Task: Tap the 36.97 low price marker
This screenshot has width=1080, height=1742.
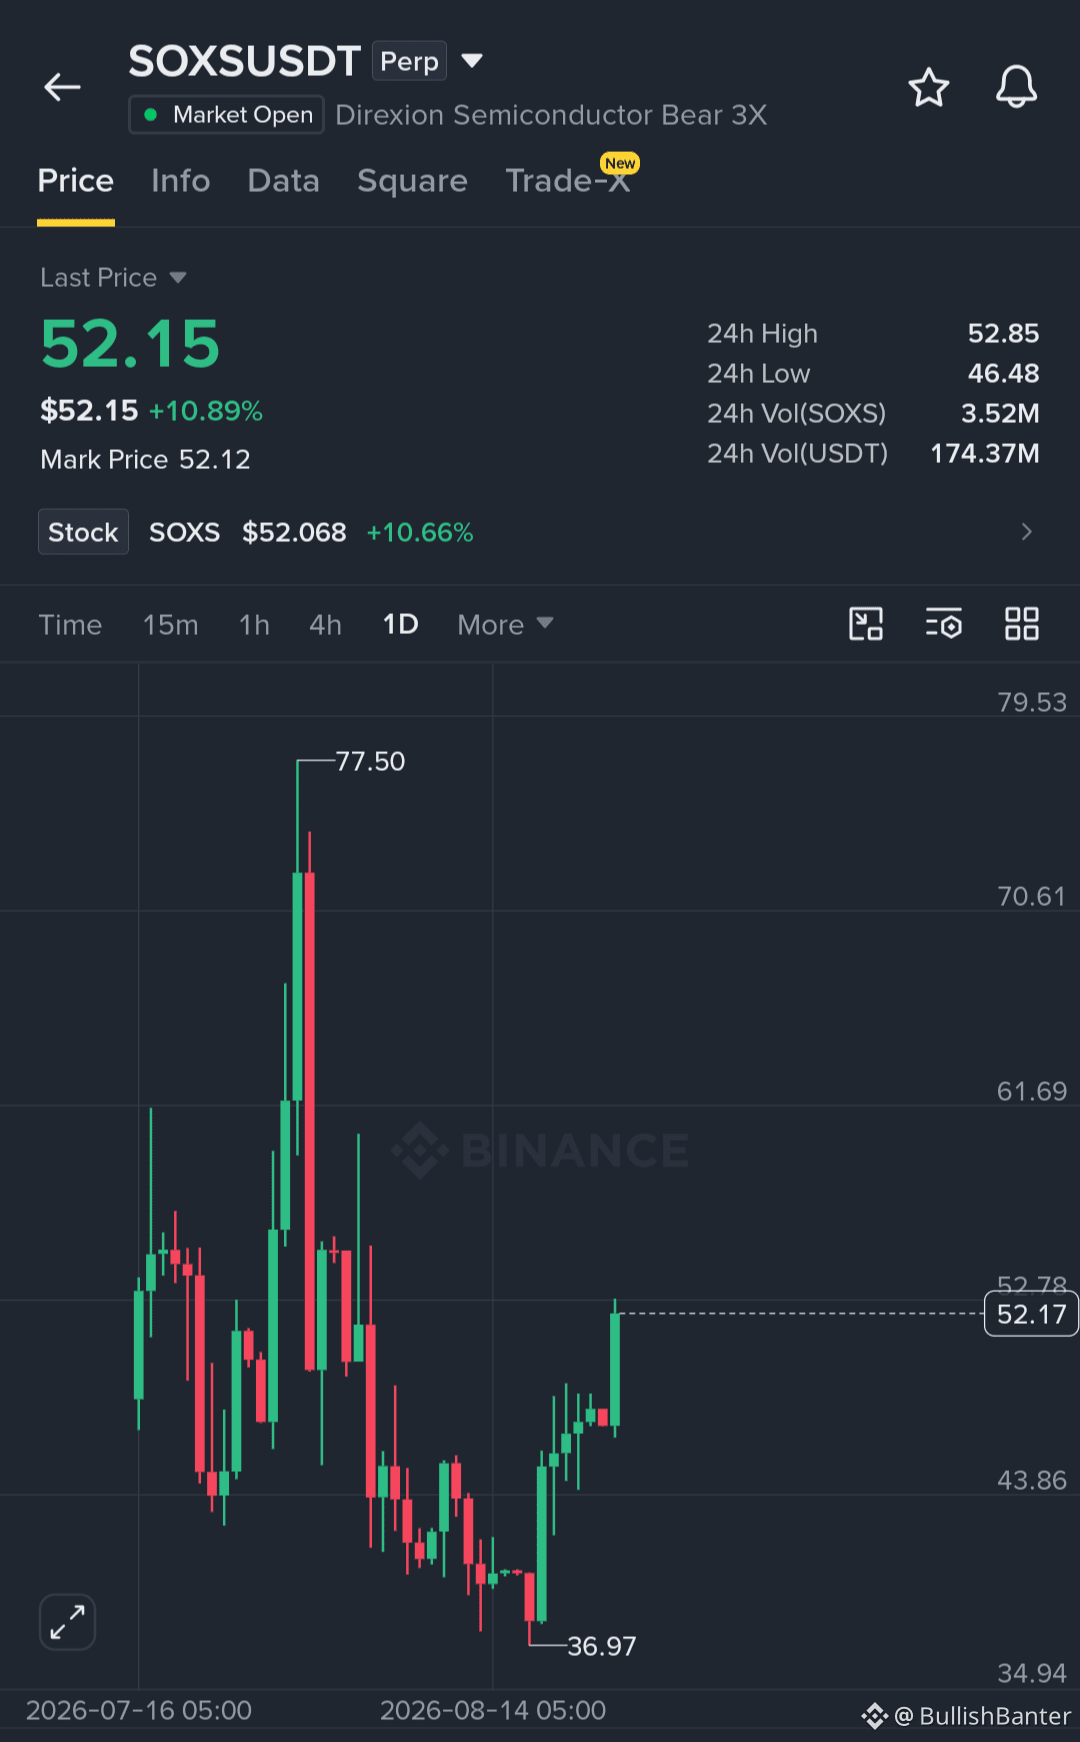Action: click(x=601, y=1646)
